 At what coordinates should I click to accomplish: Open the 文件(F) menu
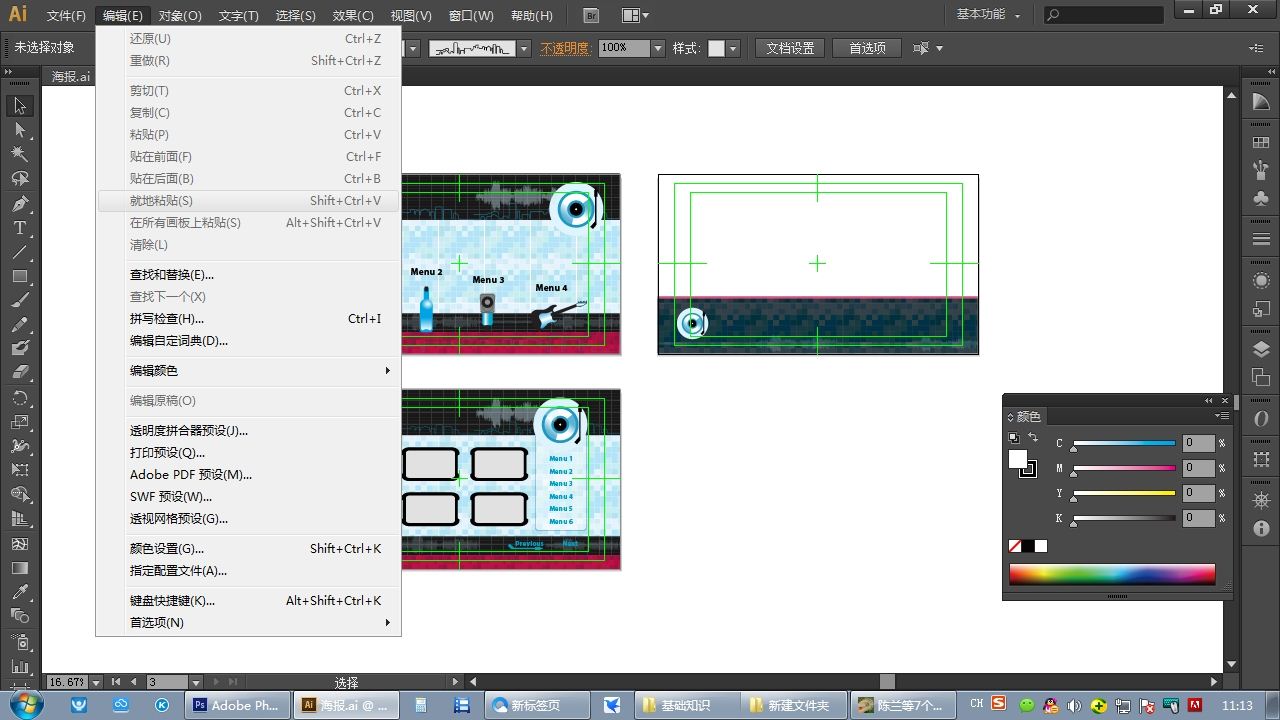tap(67, 16)
